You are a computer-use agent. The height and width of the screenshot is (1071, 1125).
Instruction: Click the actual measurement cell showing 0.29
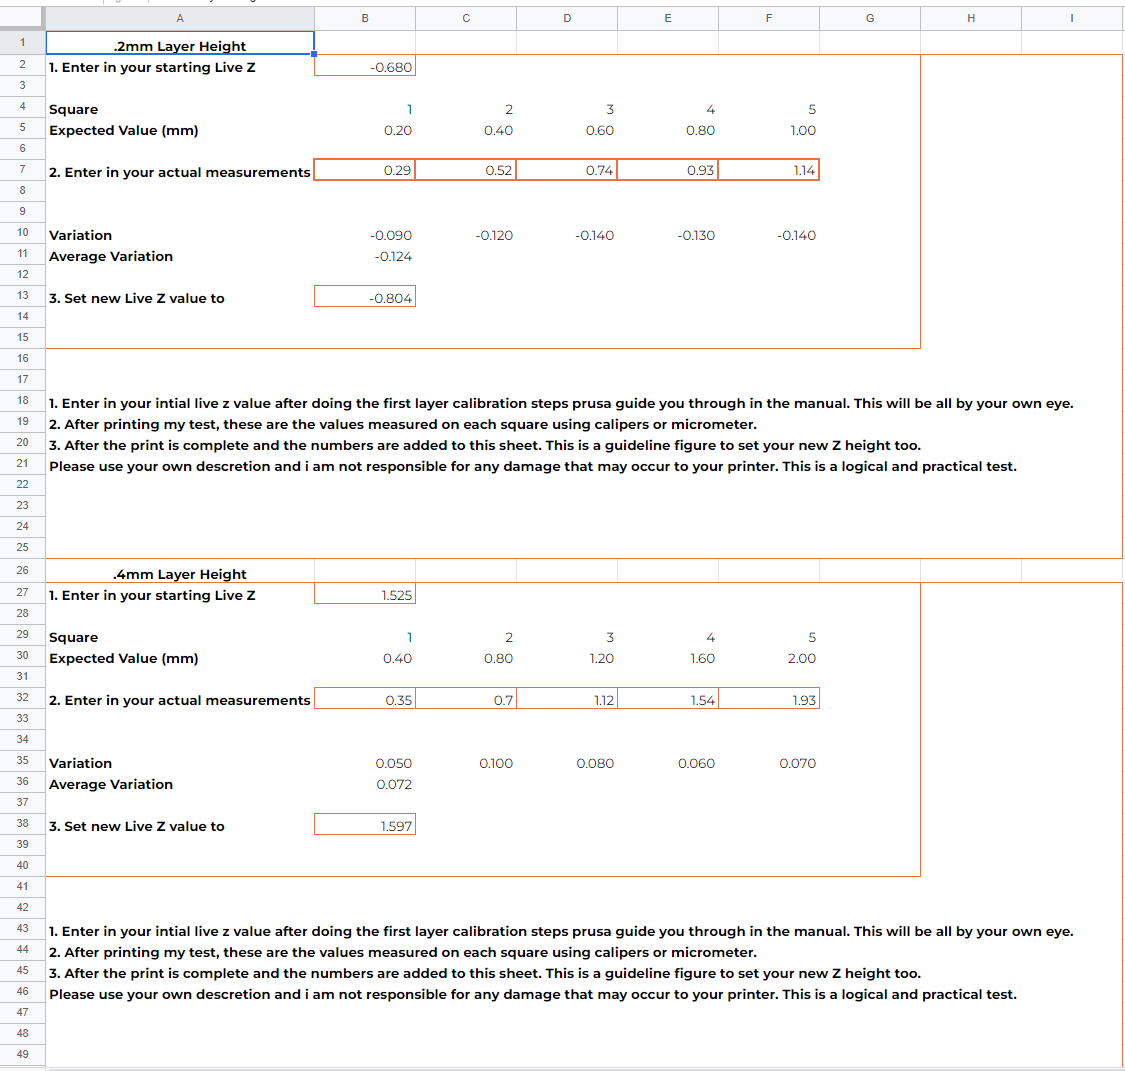(365, 170)
